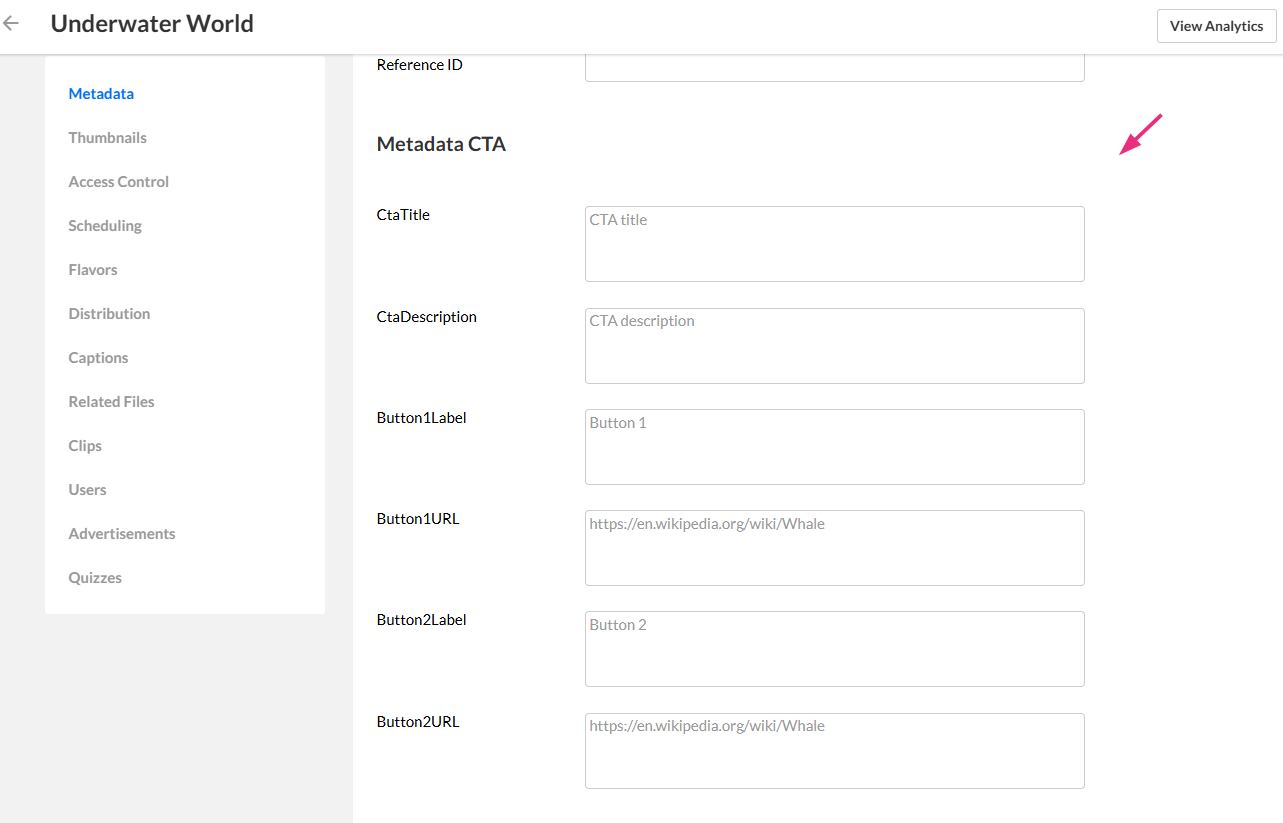Click into the CtaTitle text box
Viewport: 1283px width, 823px height.
point(834,244)
